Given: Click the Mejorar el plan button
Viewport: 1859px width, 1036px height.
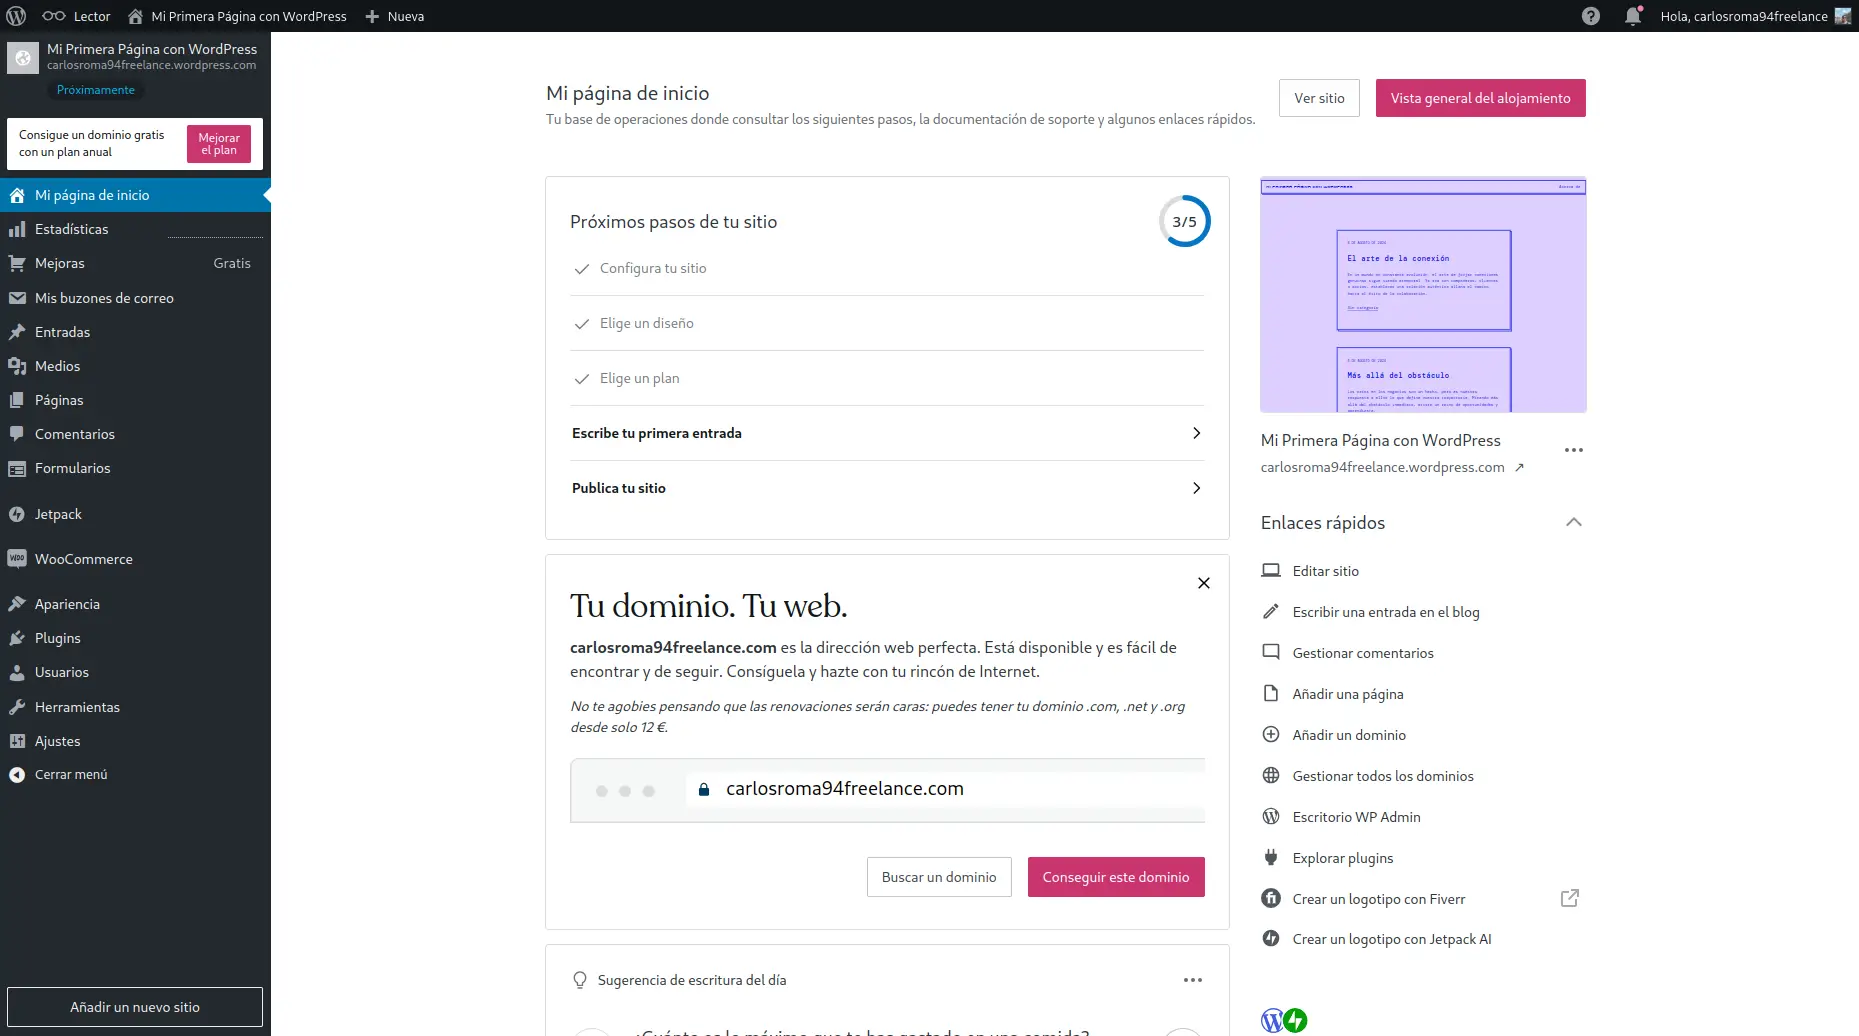Looking at the screenshot, I should click(219, 144).
